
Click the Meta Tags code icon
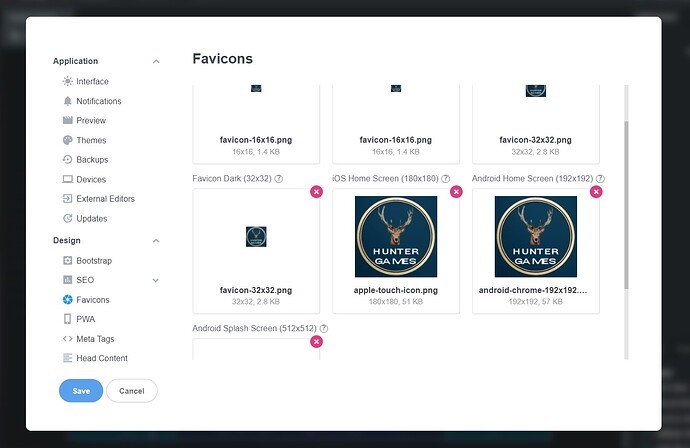[x=67, y=338]
